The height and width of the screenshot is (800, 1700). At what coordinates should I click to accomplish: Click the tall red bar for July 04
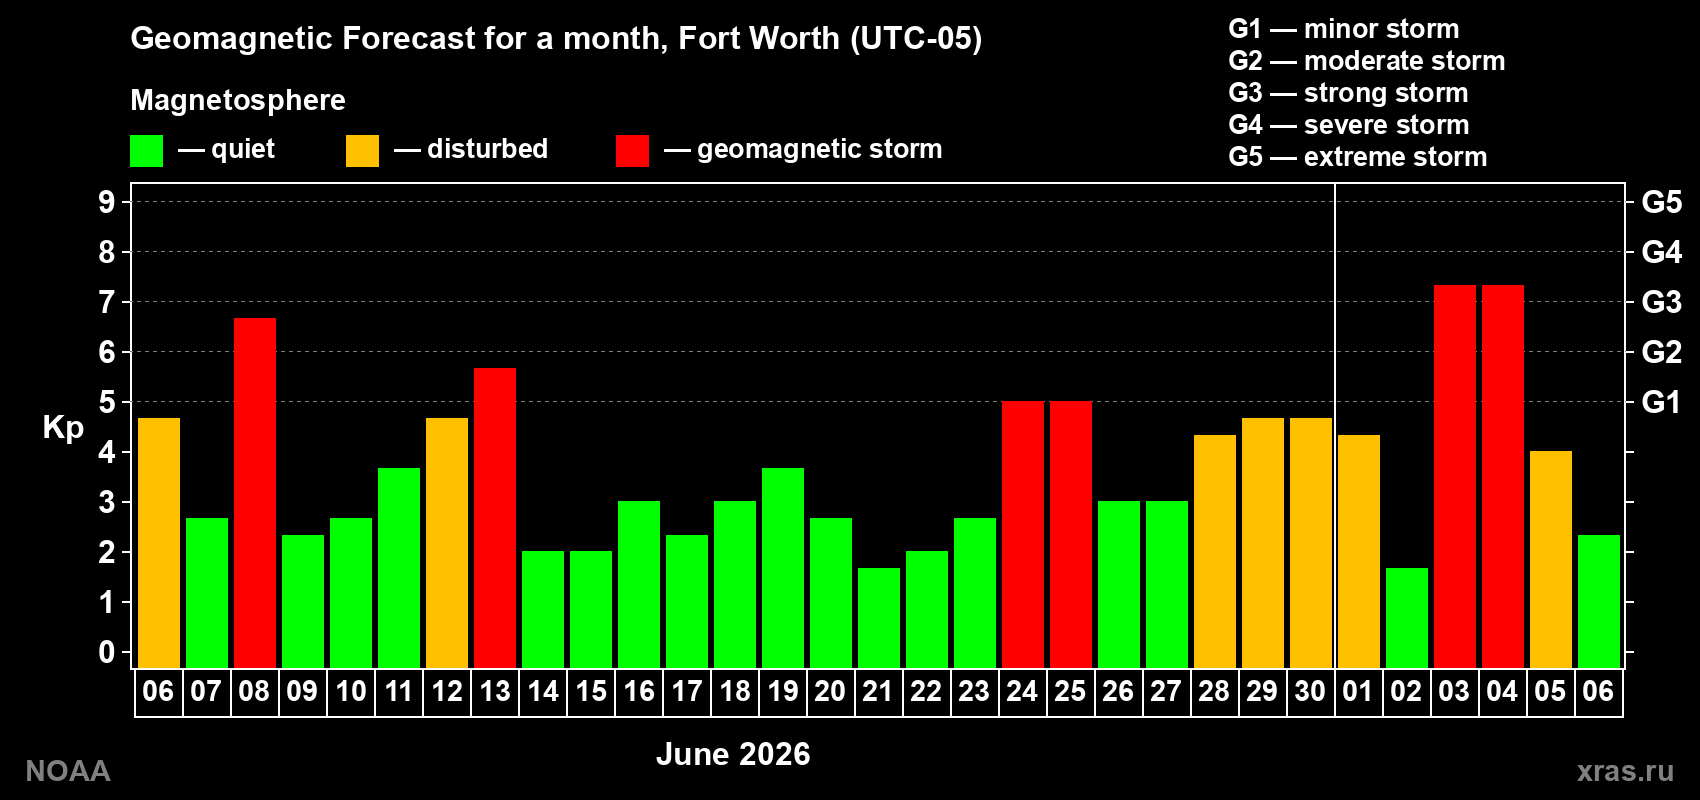pyautogui.click(x=1503, y=476)
